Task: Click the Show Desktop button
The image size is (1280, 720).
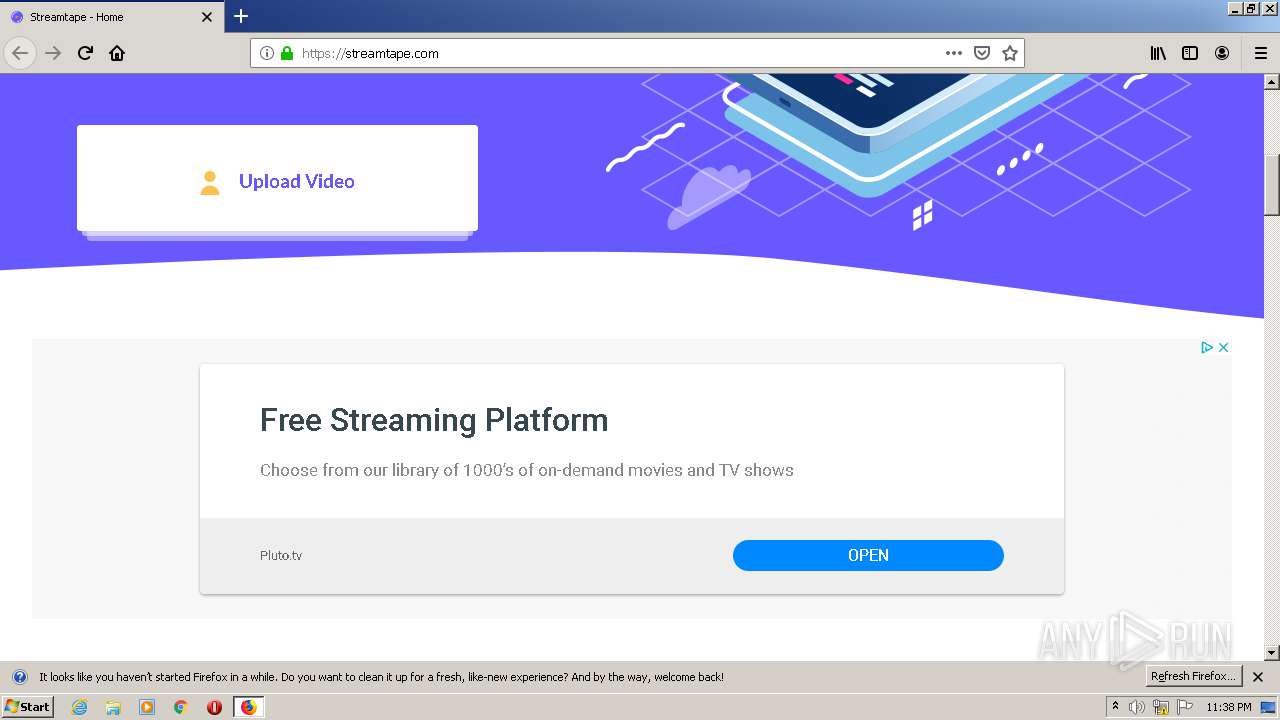Action: (1268, 707)
